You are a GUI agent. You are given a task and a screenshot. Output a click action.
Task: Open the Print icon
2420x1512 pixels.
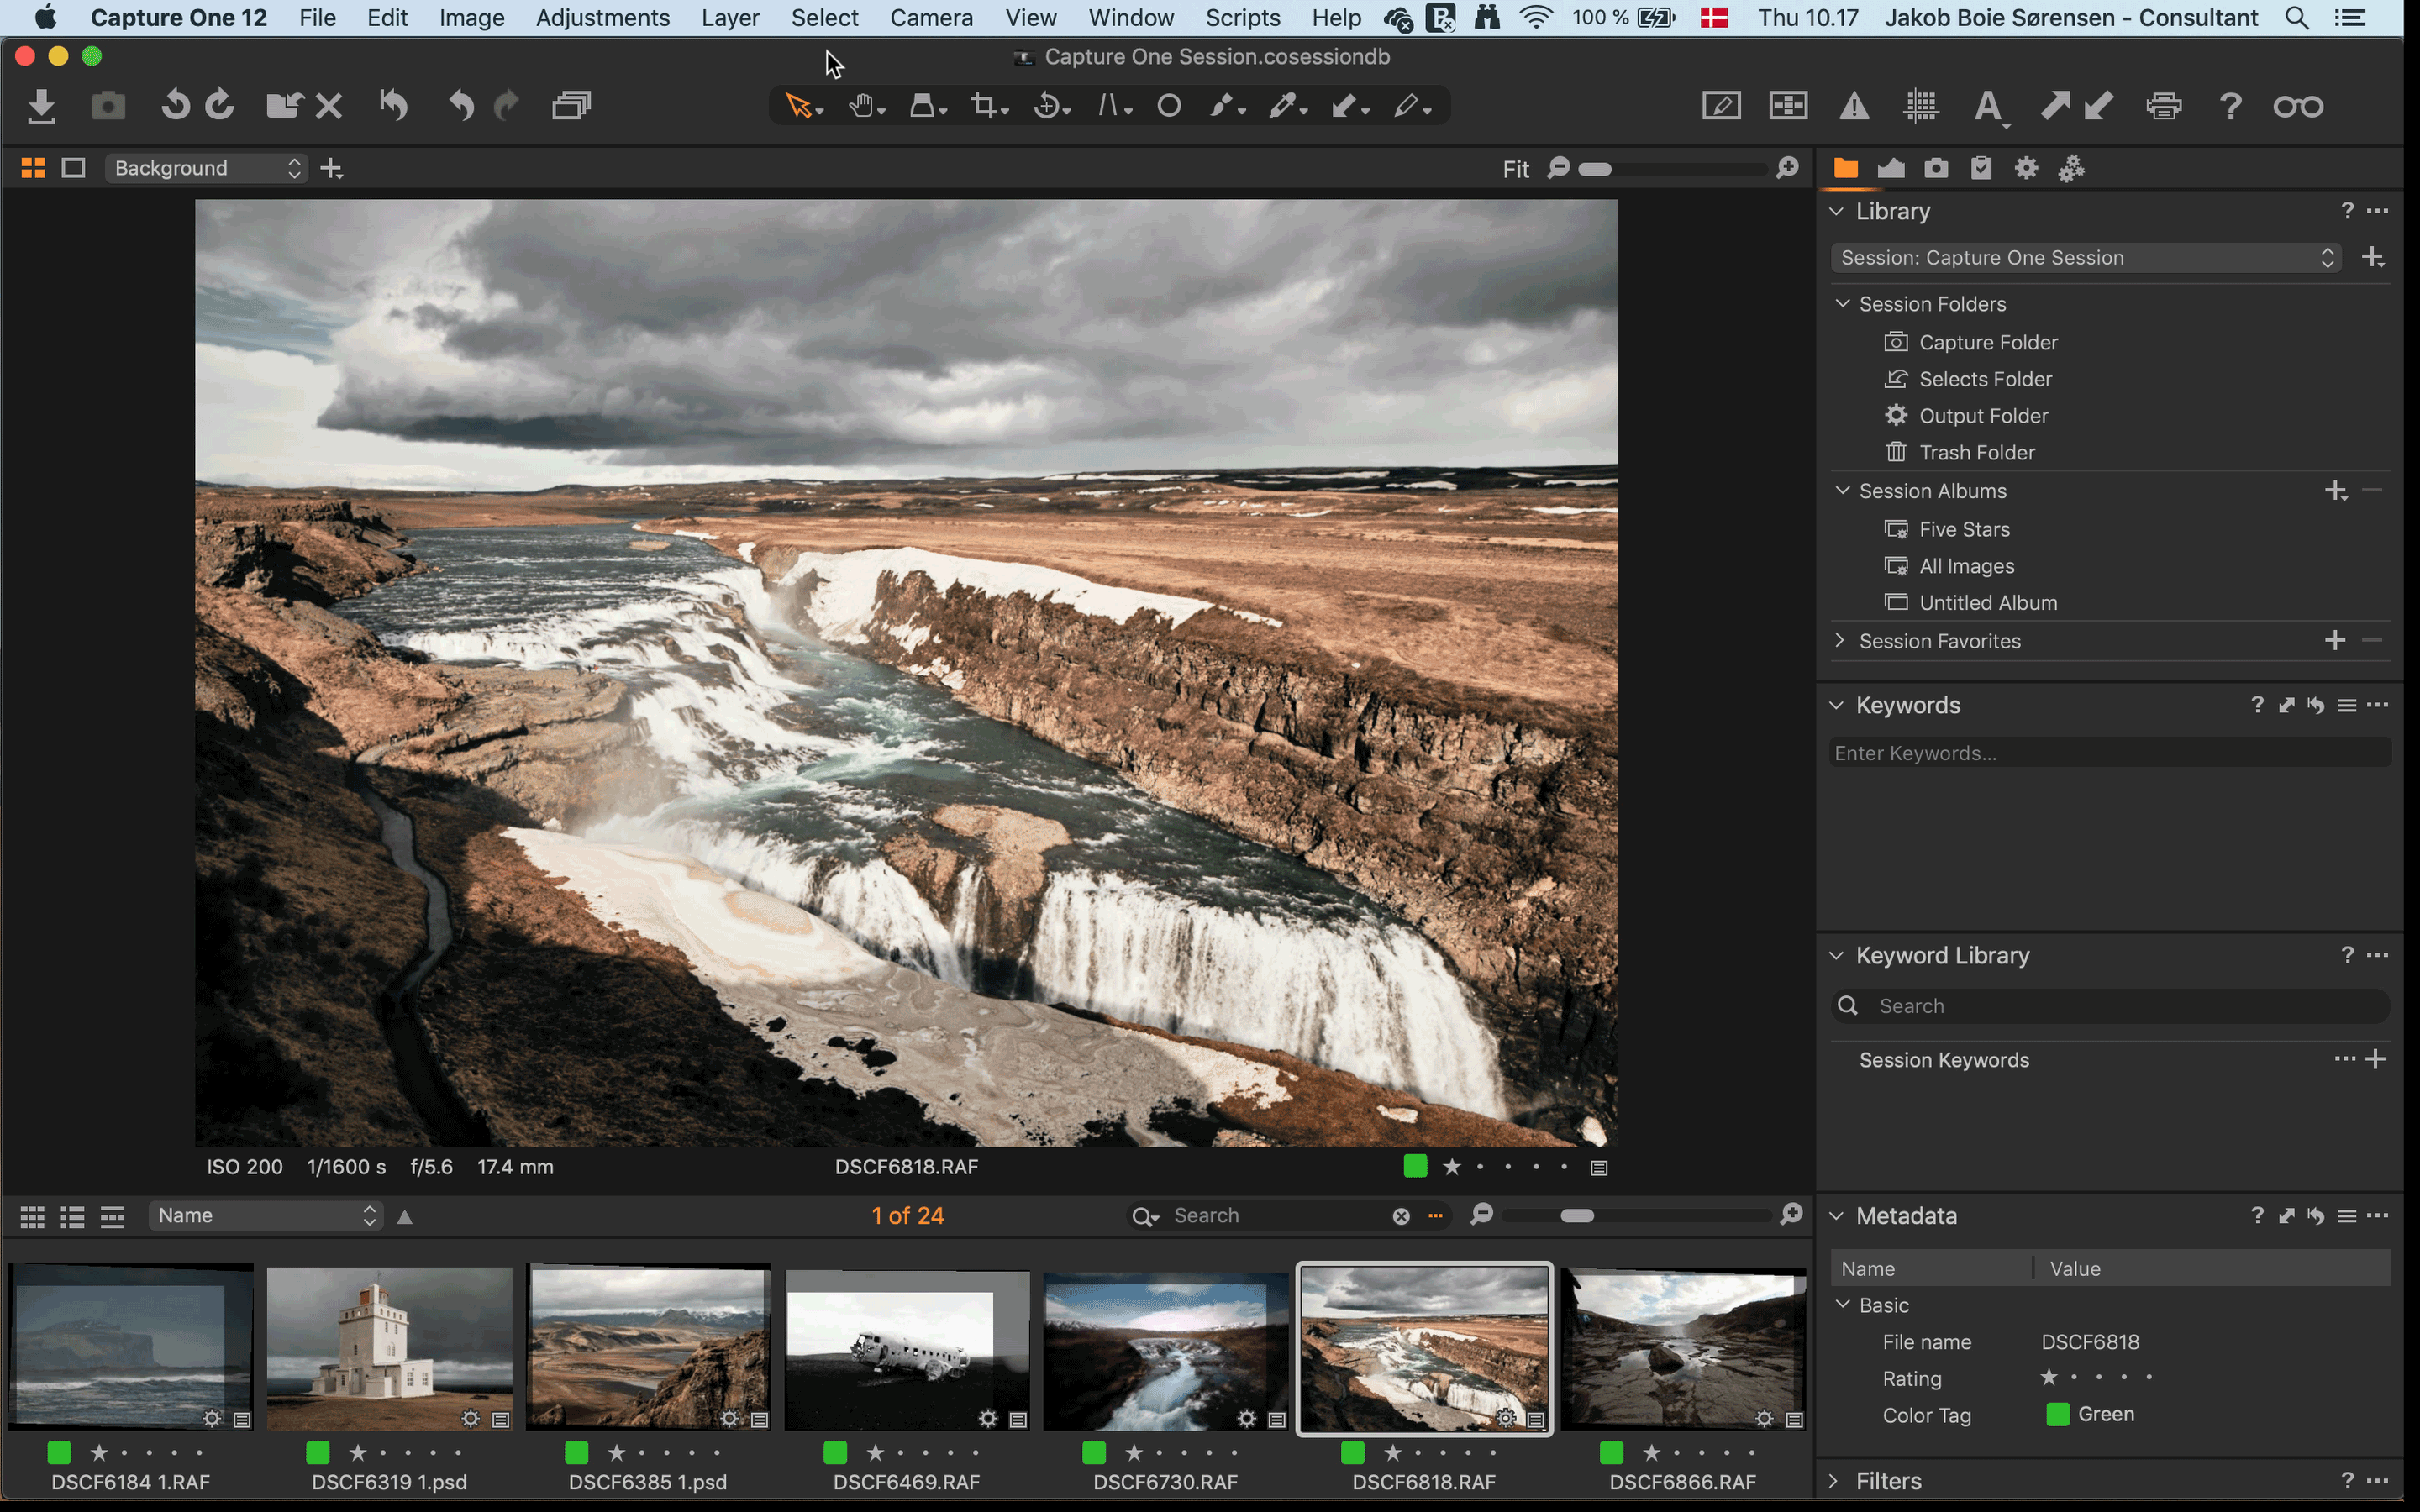(x=2163, y=106)
